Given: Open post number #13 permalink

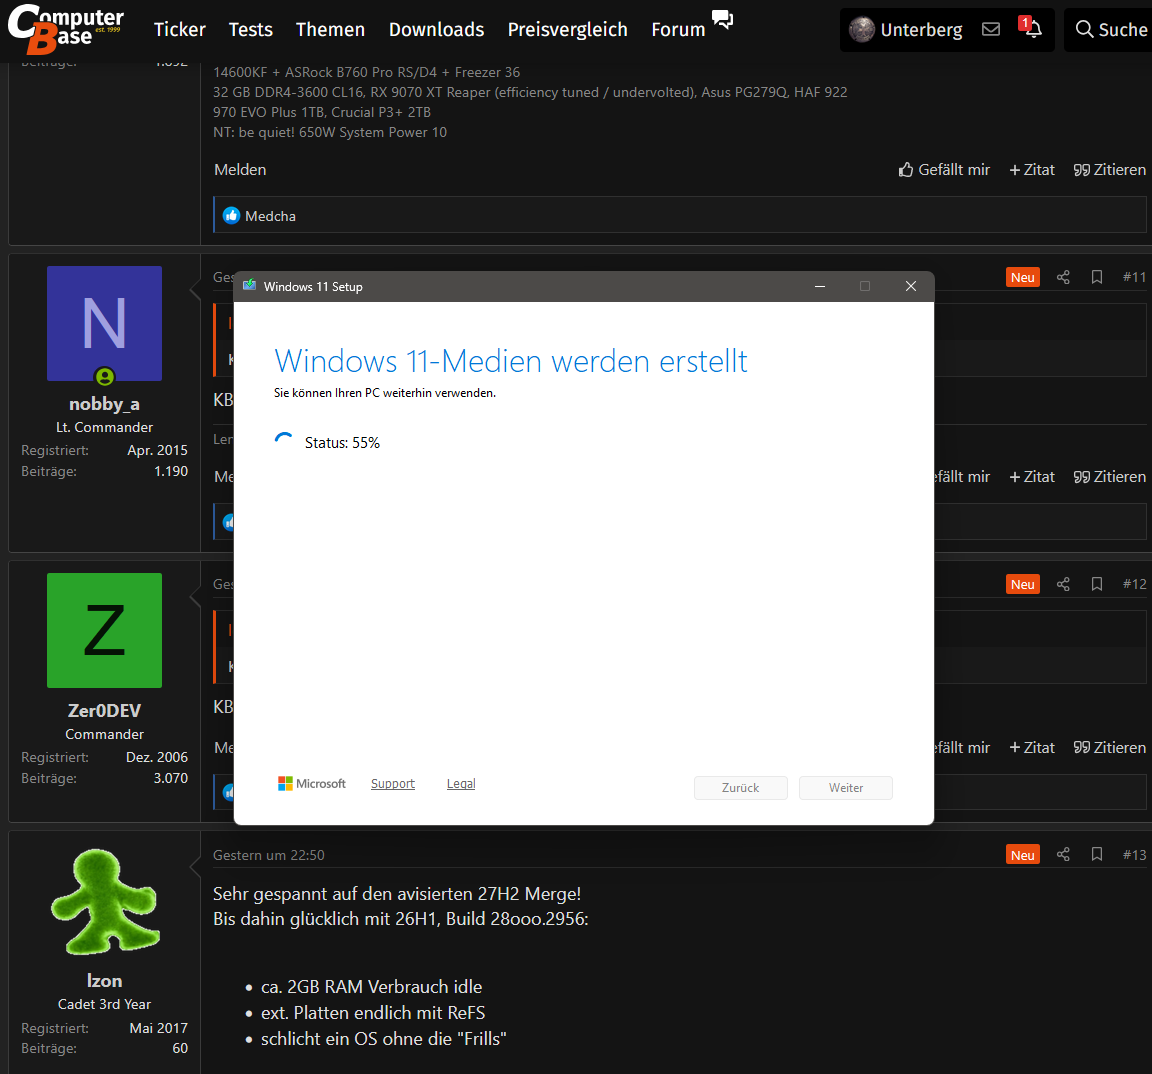Looking at the screenshot, I should point(1134,854).
